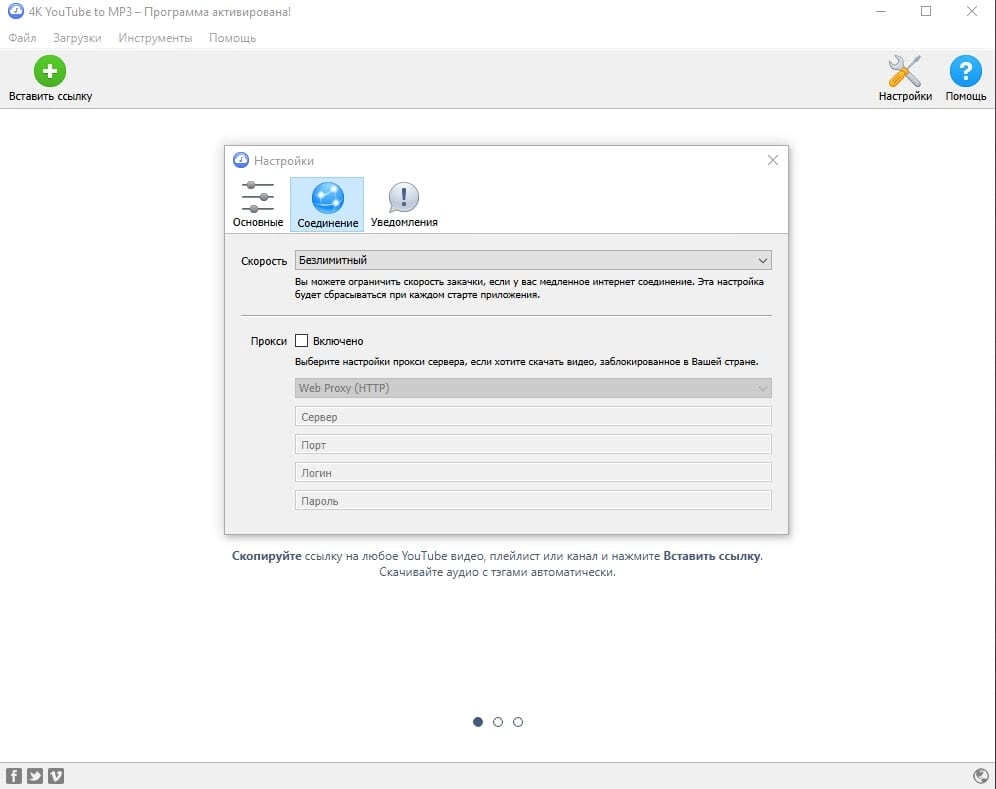The image size is (996, 789).
Task: Minimize the 4K YouTube to MP3 window
Action: pyautogui.click(x=880, y=11)
